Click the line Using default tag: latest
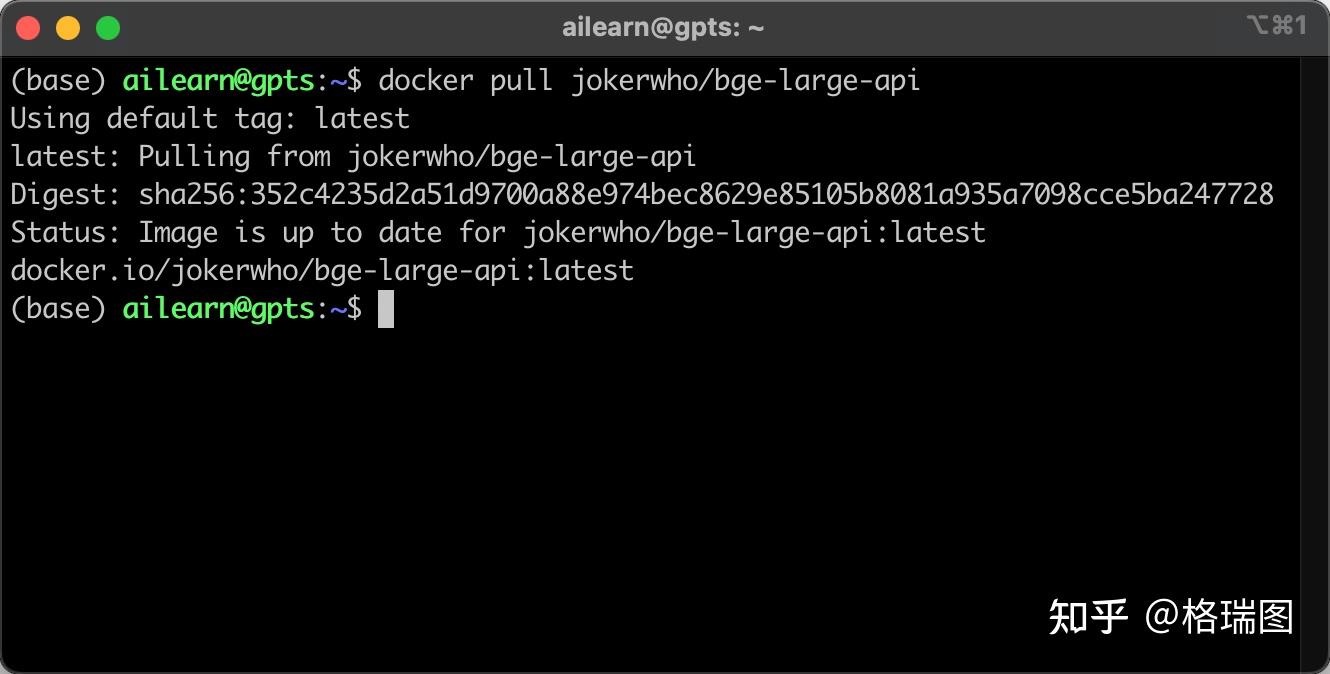Image resolution: width=1330 pixels, height=674 pixels. pyautogui.click(x=210, y=119)
